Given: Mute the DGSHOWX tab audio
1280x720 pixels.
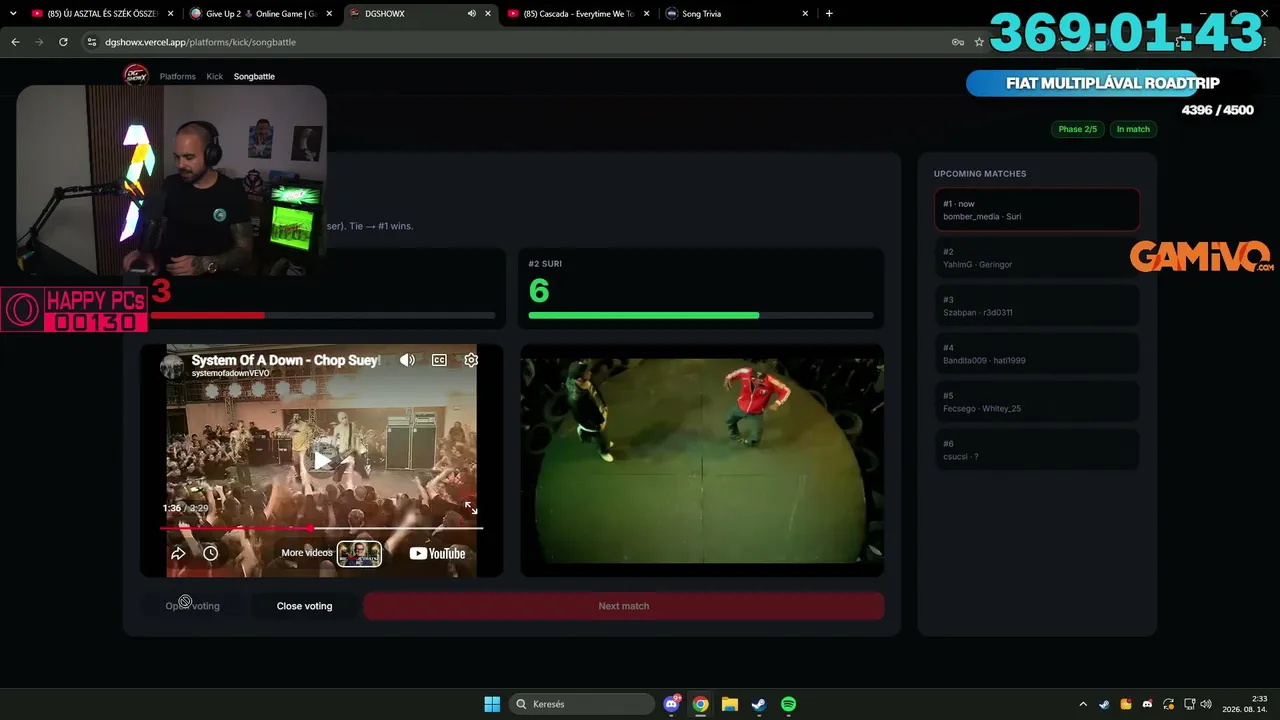Looking at the screenshot, I should pyautogui.click(x=471, y=14).
